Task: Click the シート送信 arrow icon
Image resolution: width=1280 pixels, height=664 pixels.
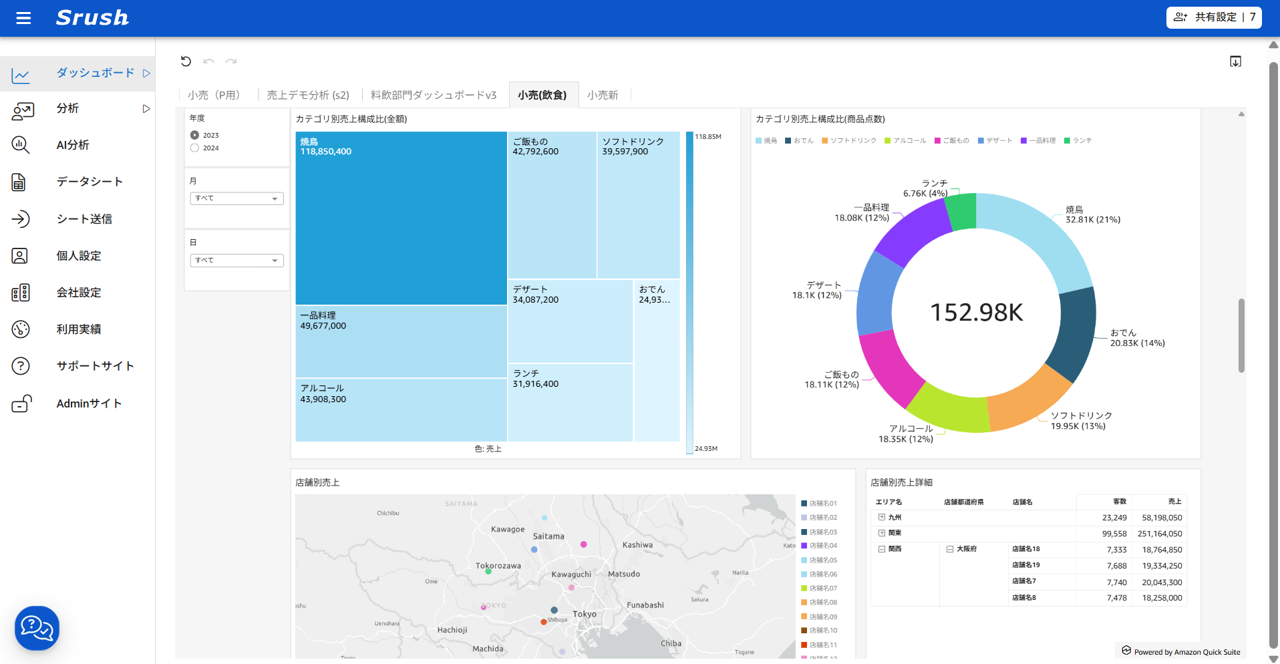Action: (x=20, y=219)
